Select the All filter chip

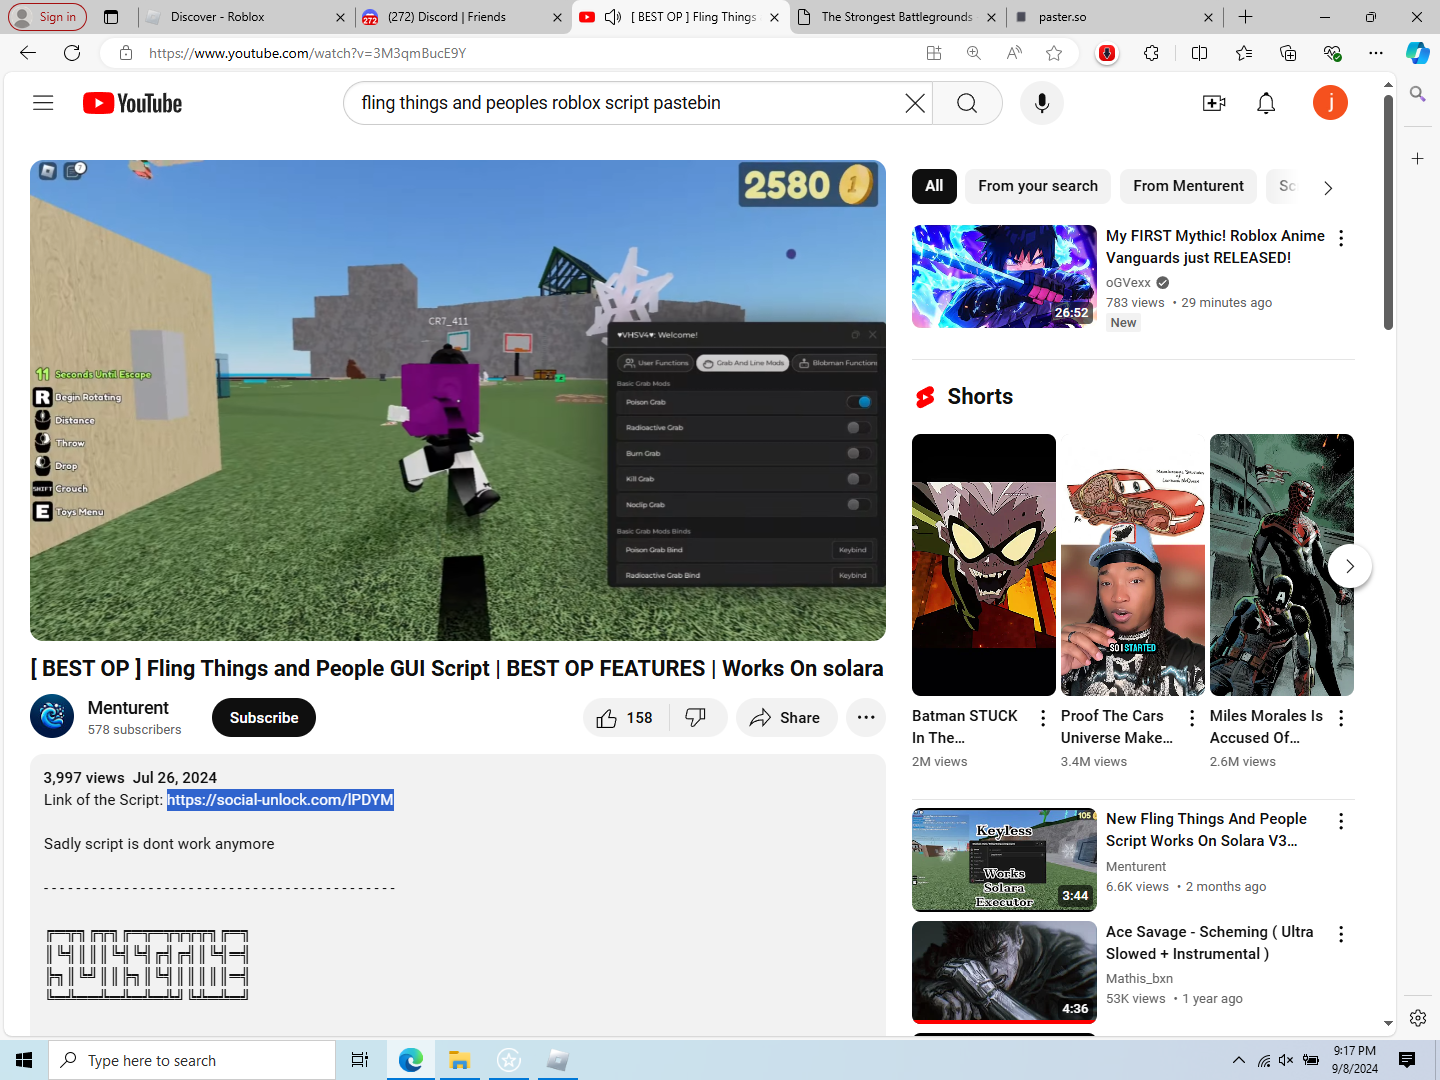pos(934,186)
